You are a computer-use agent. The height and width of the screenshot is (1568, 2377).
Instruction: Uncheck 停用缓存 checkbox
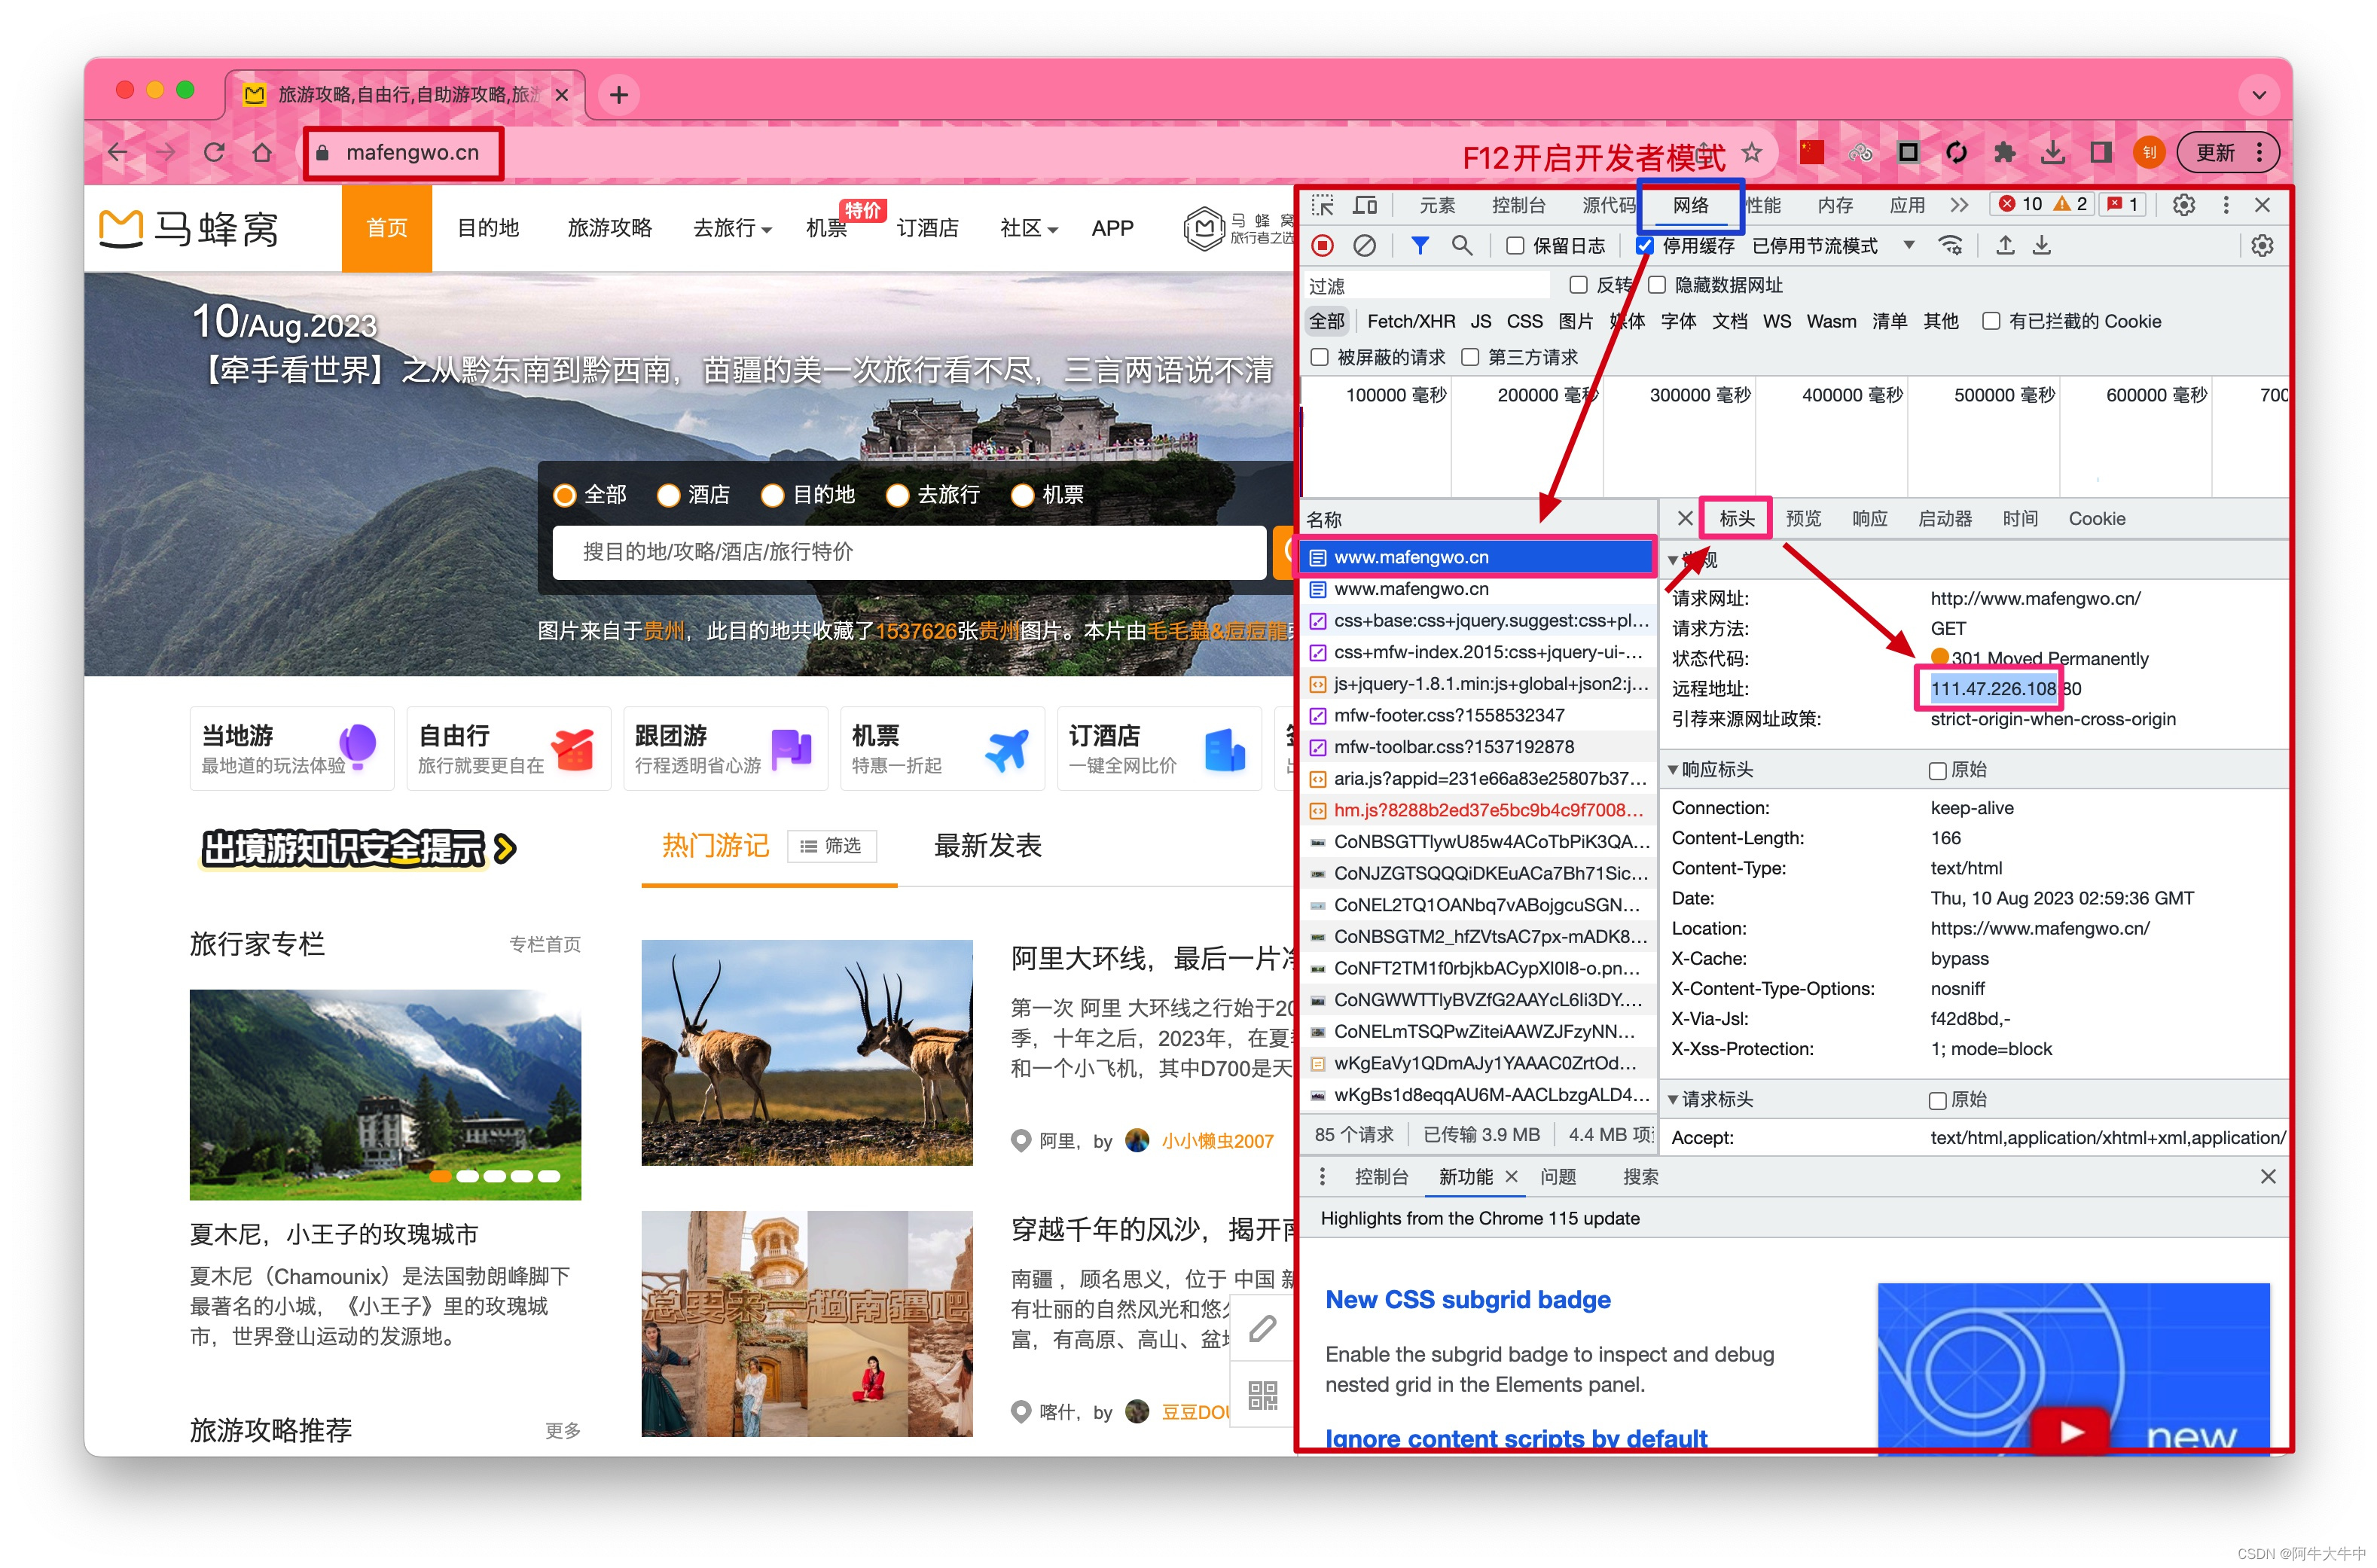[1644, 246]
